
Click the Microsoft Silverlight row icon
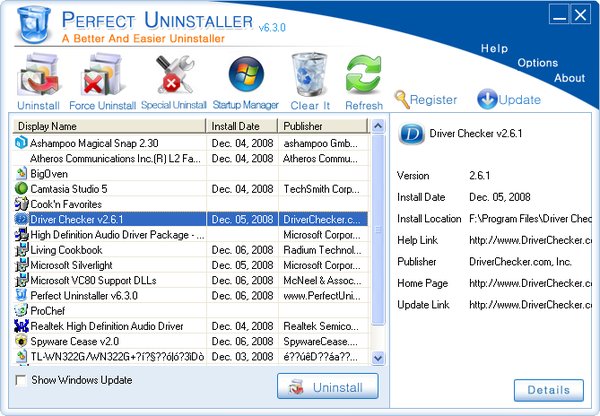pyautogui.click(x=21, y=265)
